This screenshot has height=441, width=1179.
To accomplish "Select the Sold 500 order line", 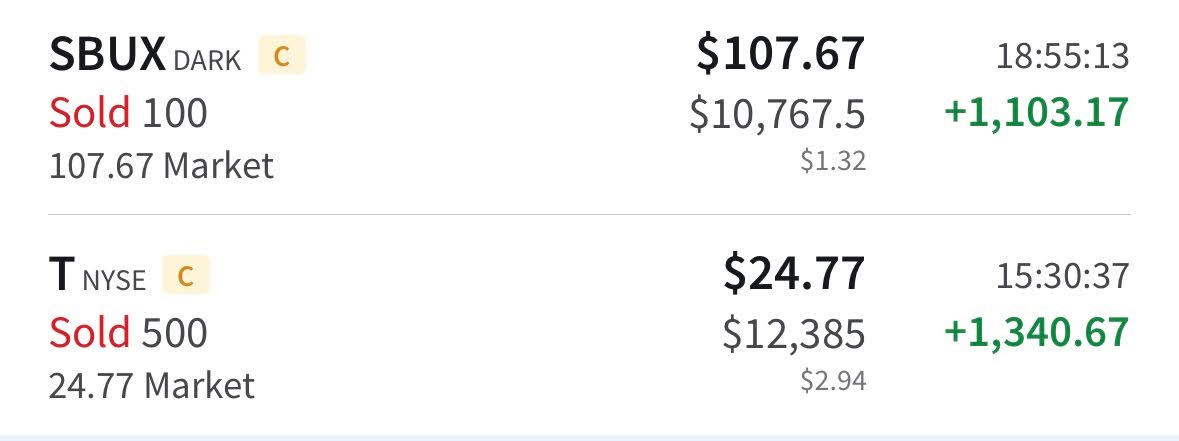I will tap(129, 333).
